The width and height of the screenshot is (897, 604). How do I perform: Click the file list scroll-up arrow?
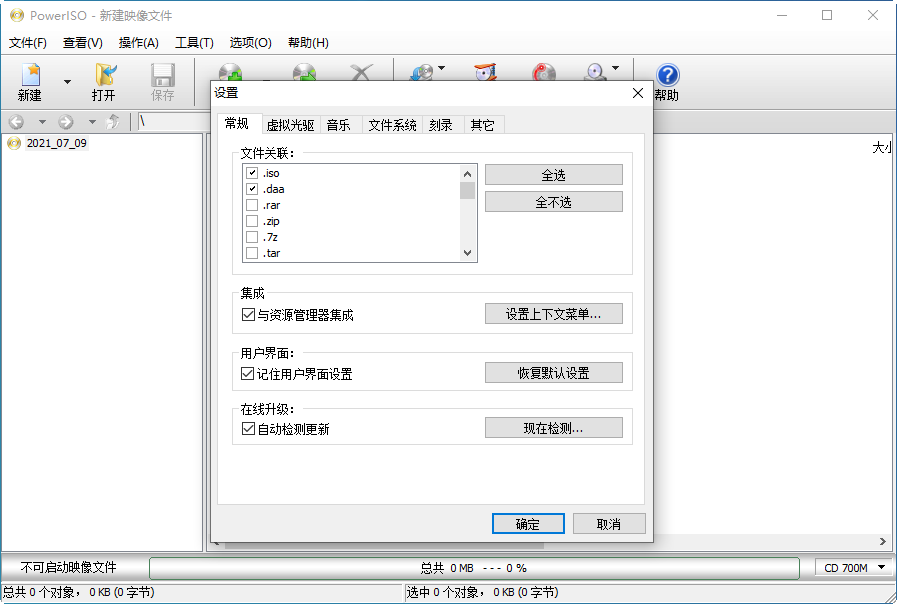point(467,173)
